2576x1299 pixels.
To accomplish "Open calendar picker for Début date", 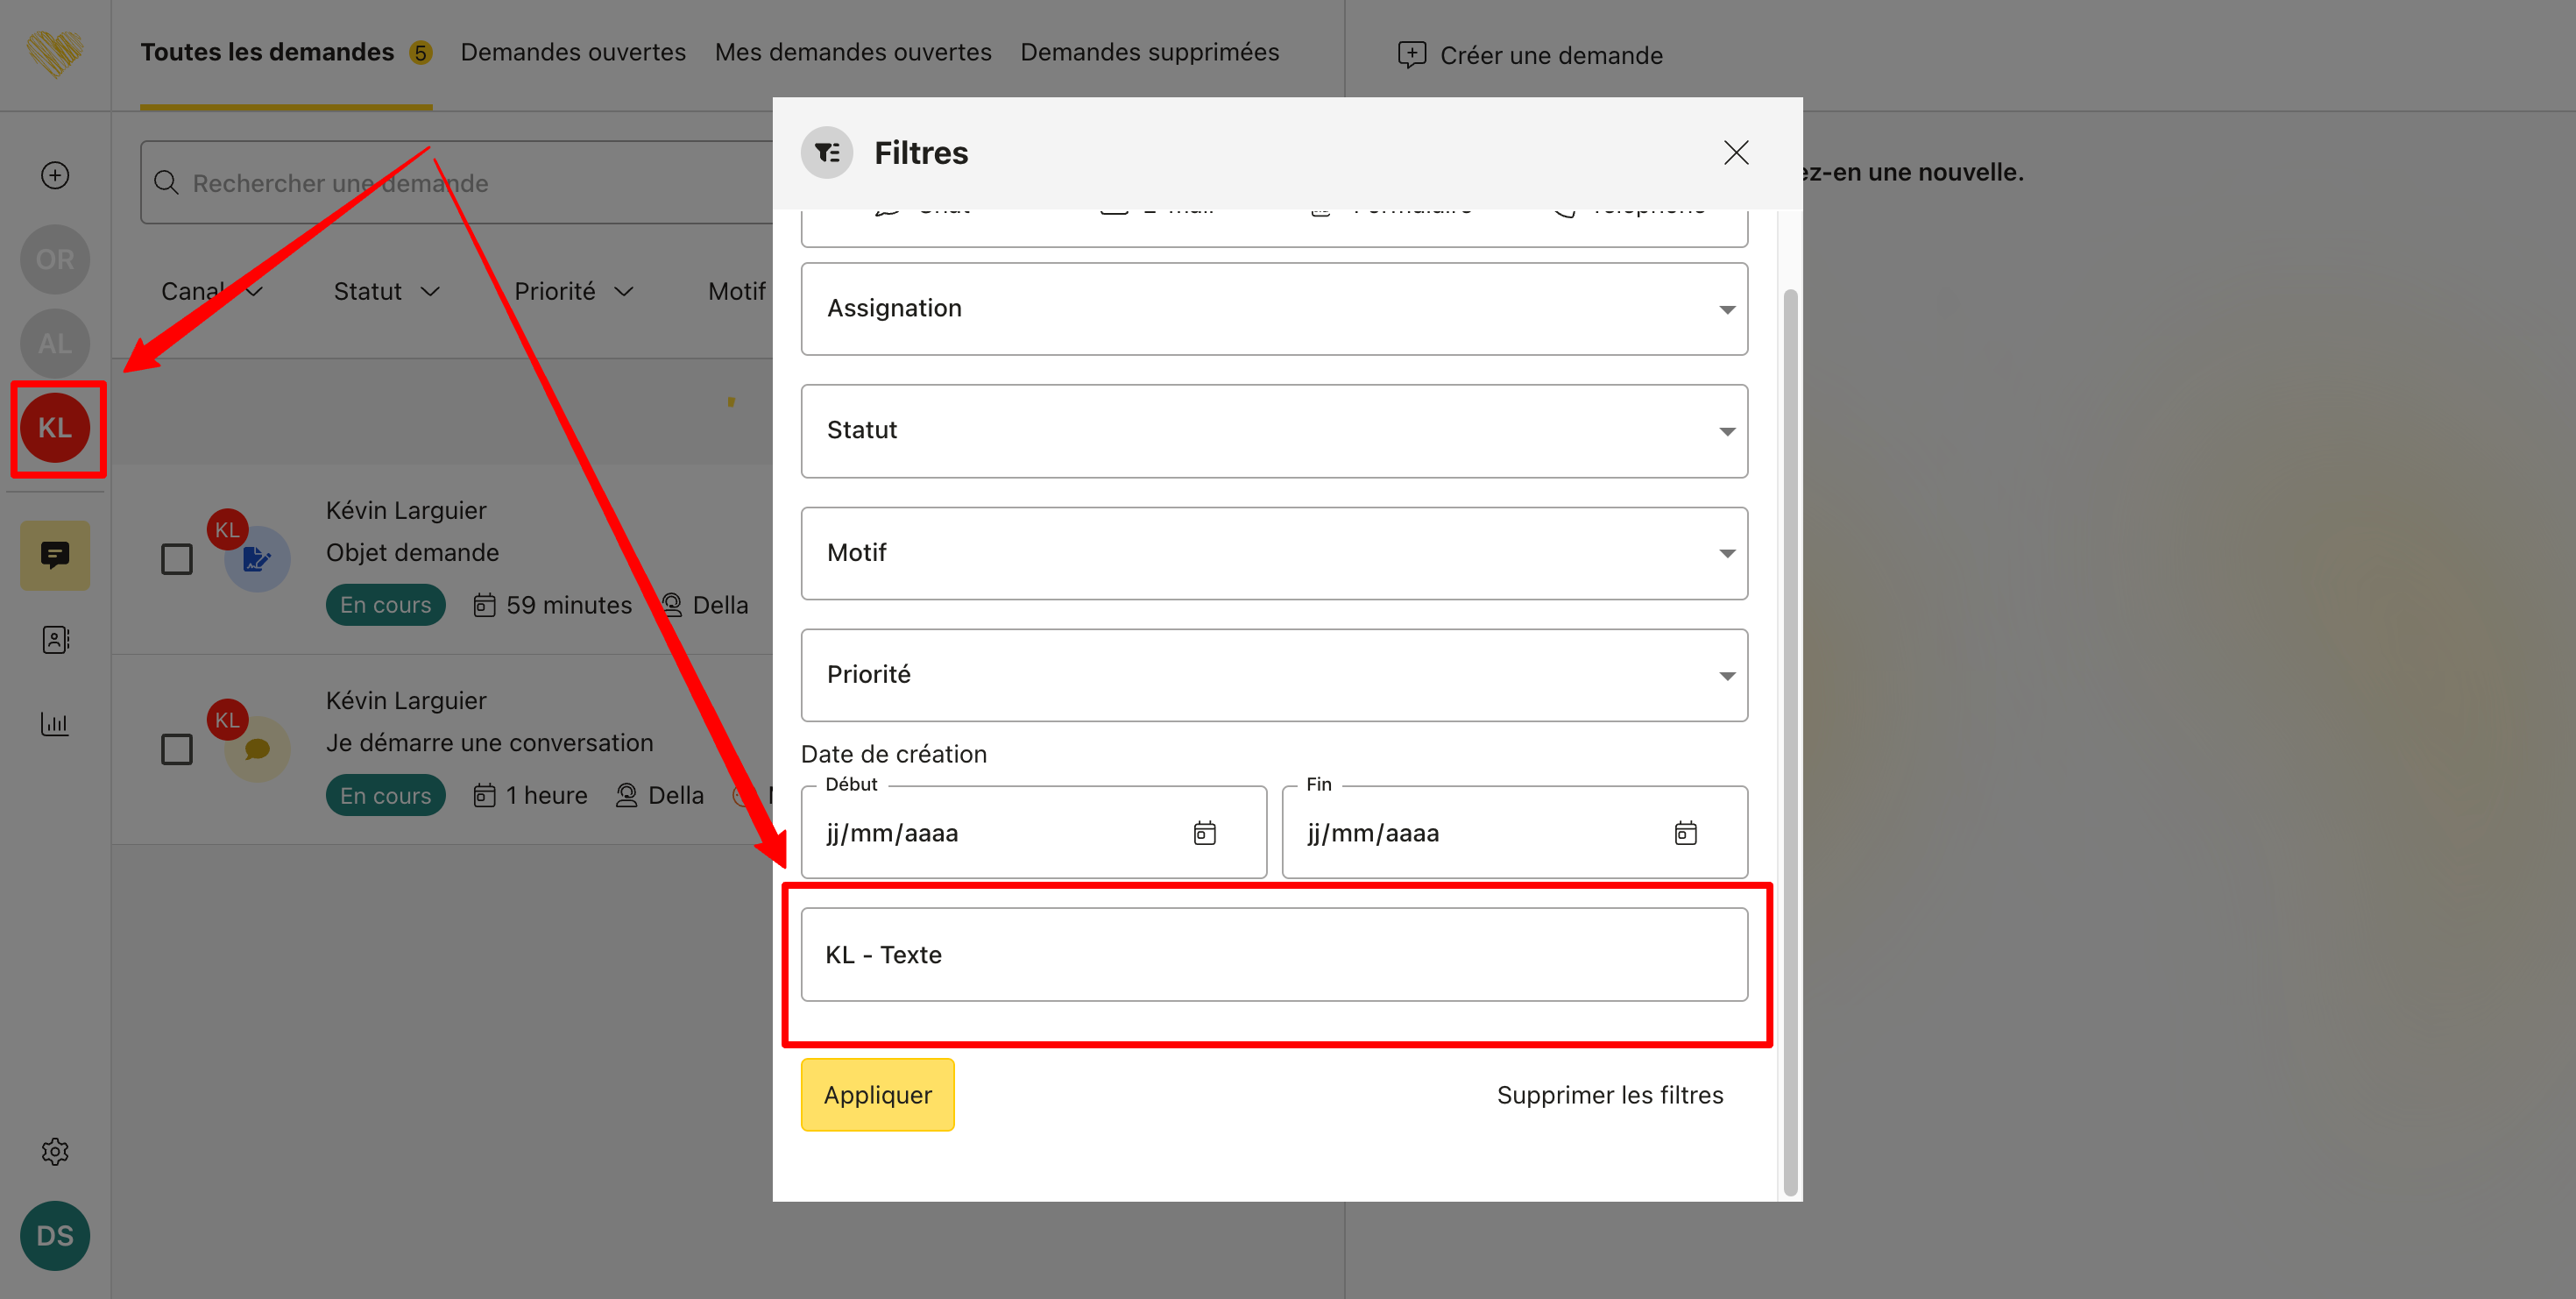I will (x=1205, y=833).
